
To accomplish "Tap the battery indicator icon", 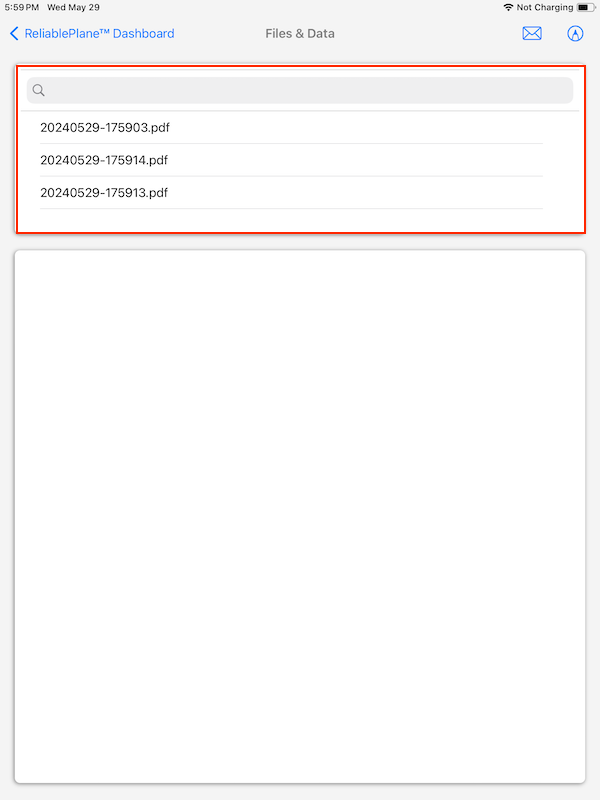I will coord(585,8).
